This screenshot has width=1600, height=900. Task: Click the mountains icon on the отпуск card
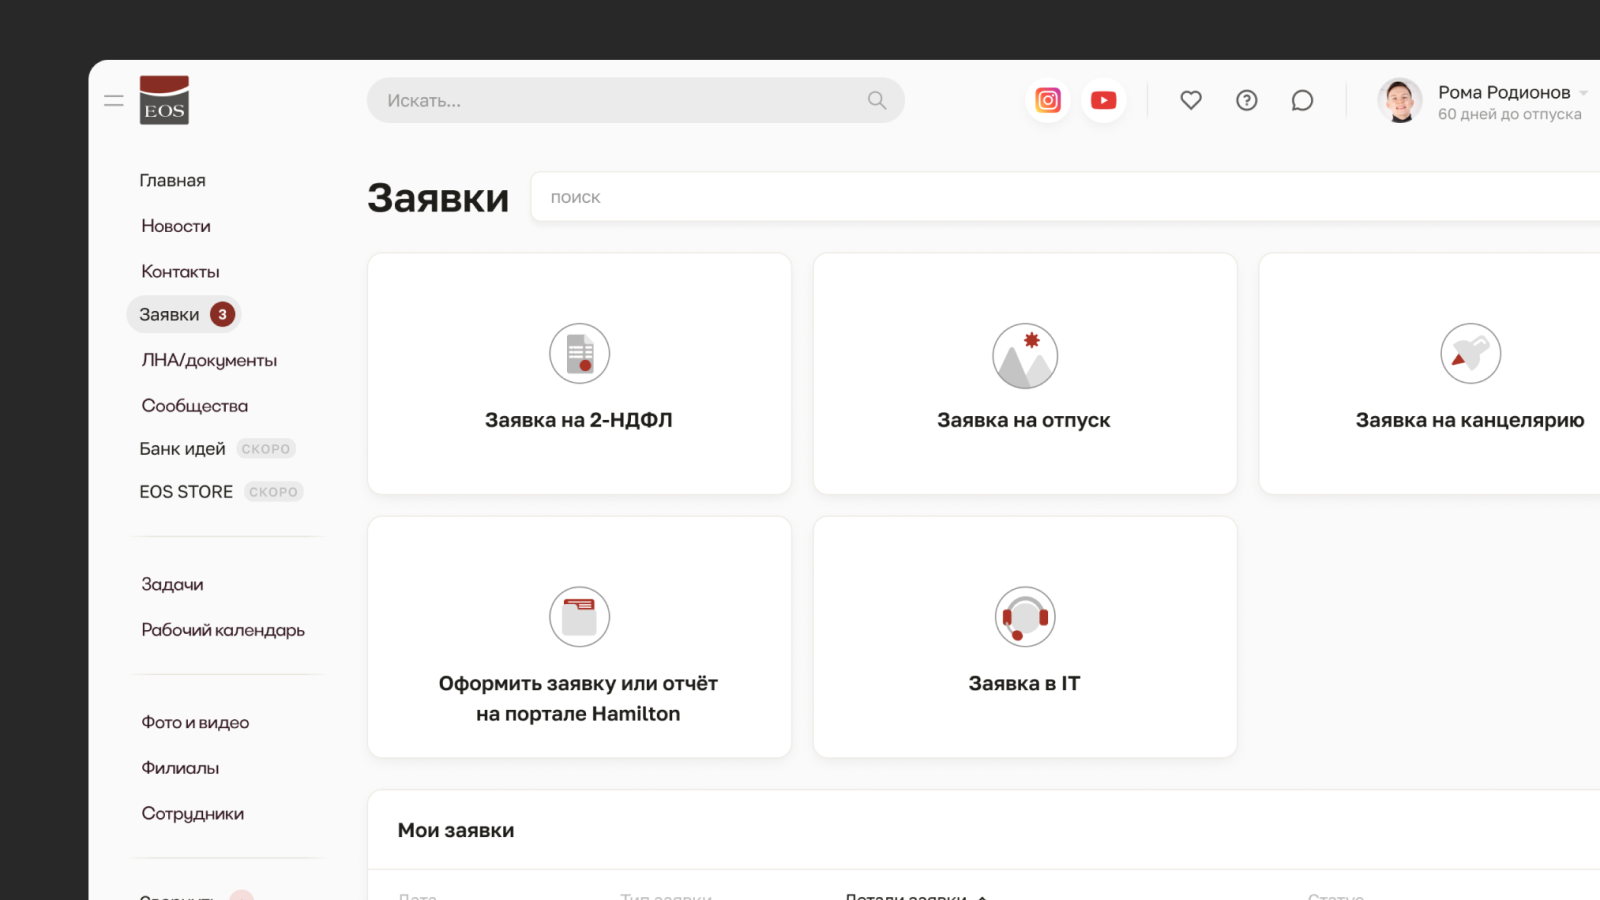[x=1025, y=355]
